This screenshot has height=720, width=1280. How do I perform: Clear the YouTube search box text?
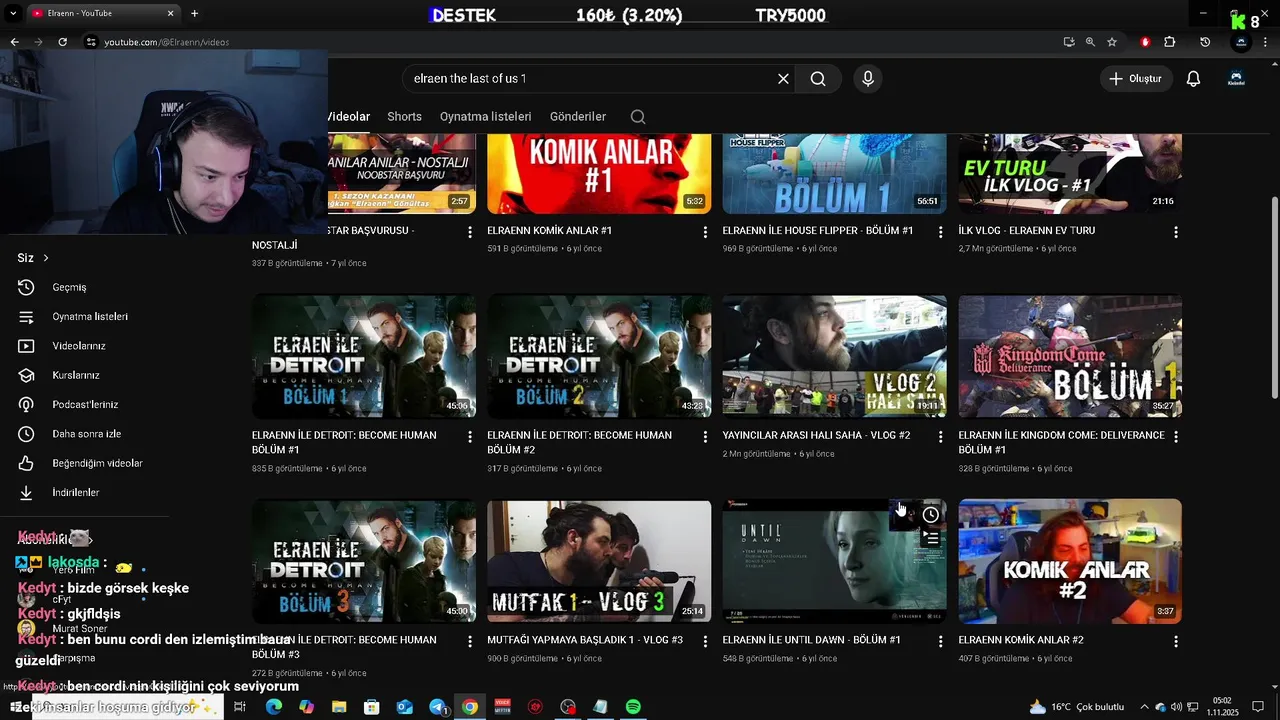click(x=783, y=79)
